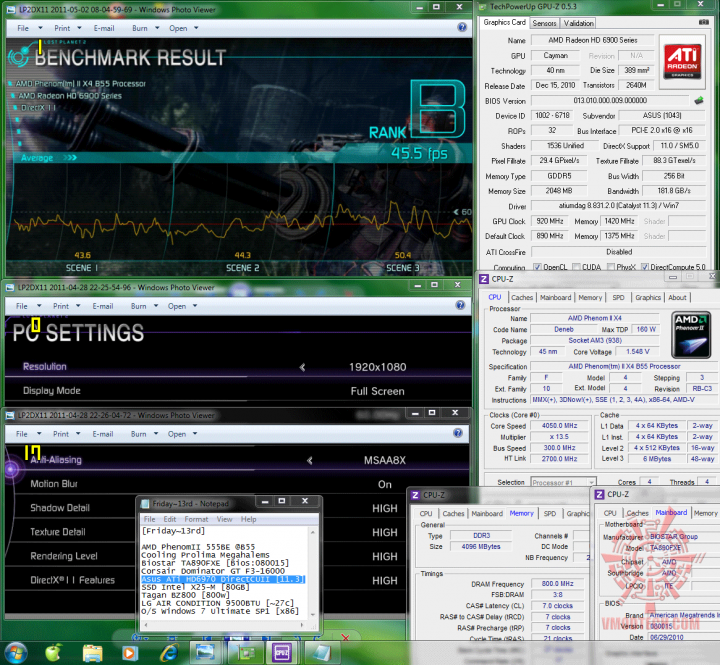Click the red X delete icon in the bottom Photo Viewer
The width and height of the screenshot is (720, 665).
click(345, 637)
